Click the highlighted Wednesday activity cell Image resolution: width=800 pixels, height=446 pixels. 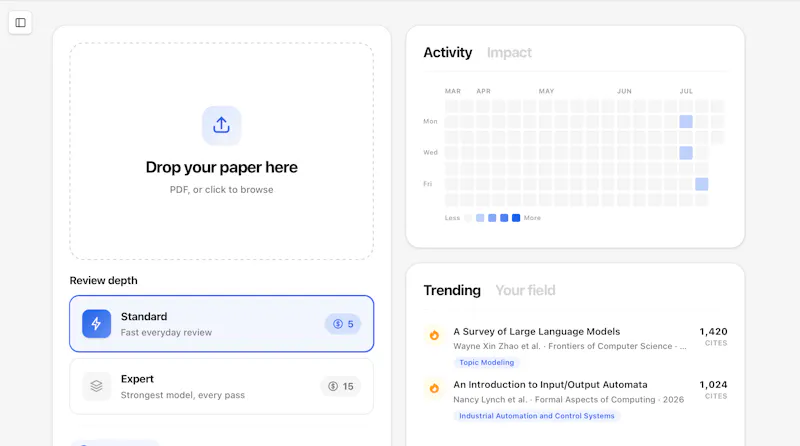pyautogui.click(x=686, y=153)
